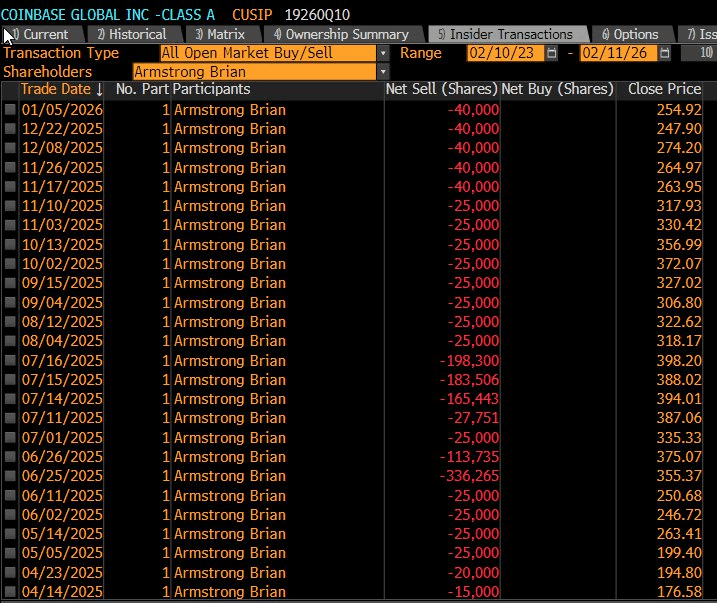Image resolution: width=717 pixels, height=603 pixels.
Task: Expand the Shareholders dropdown arrow
Action: 383,72
